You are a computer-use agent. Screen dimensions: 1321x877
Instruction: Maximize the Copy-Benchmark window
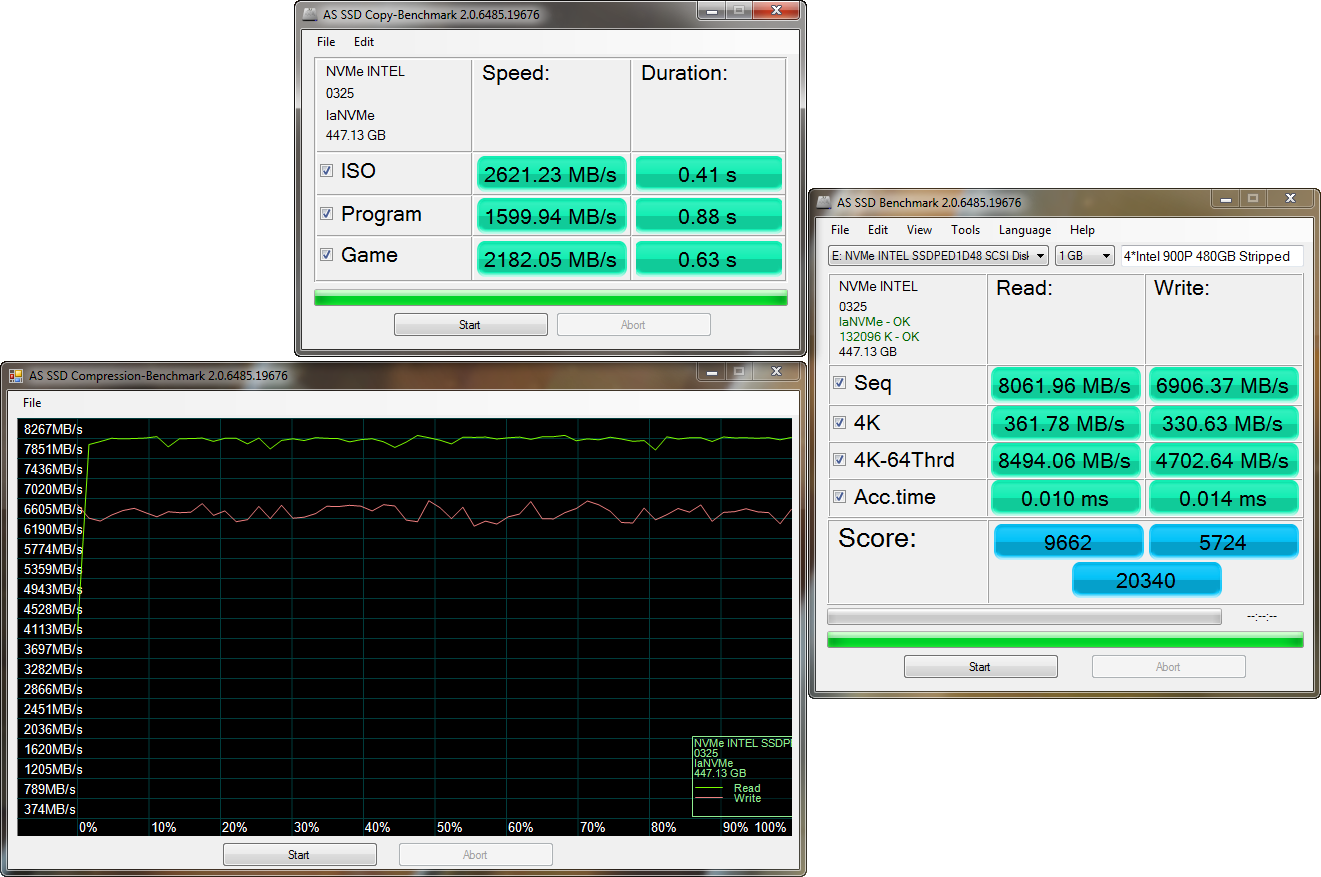click(x=739, y=9)
